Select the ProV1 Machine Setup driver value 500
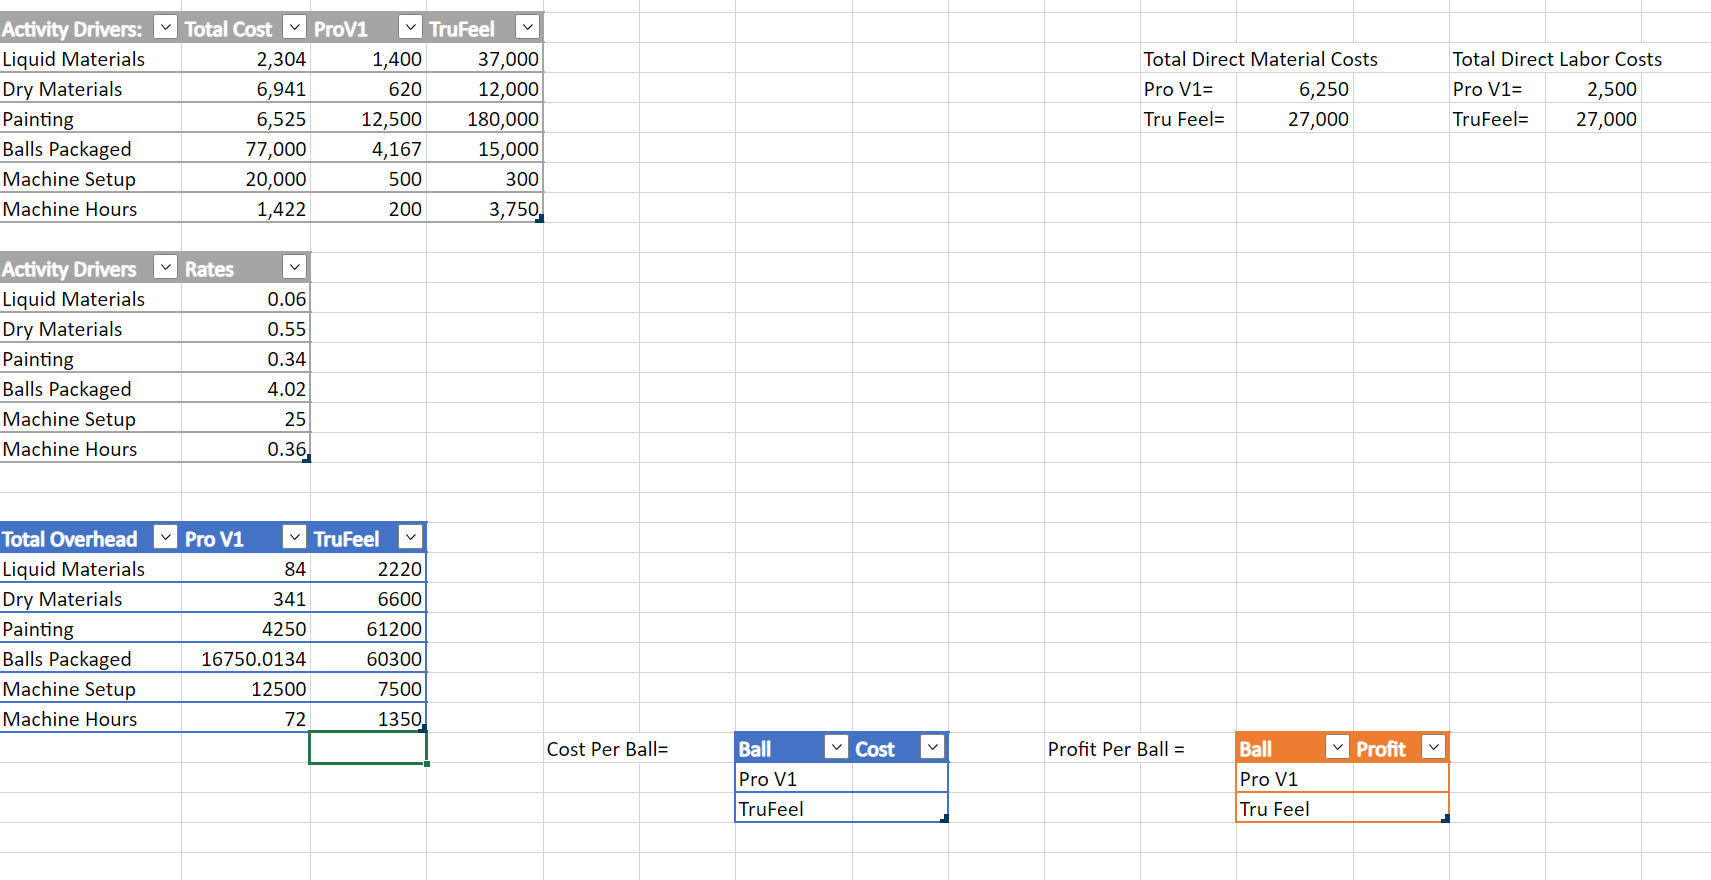Viewport: 1711px width, 880px height. (x=369, y=179)
